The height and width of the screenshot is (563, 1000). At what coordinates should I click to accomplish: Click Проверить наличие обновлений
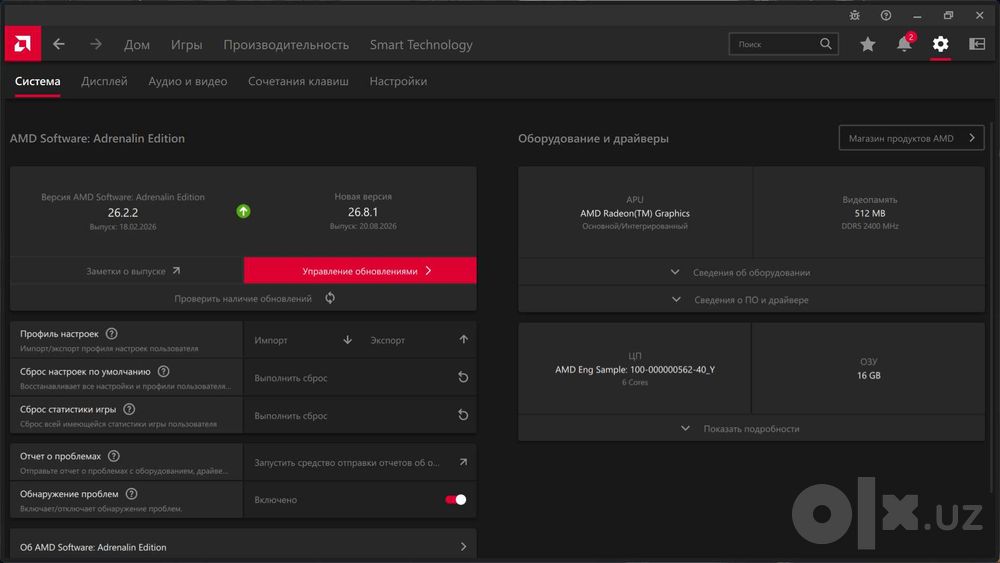point(243,298)
